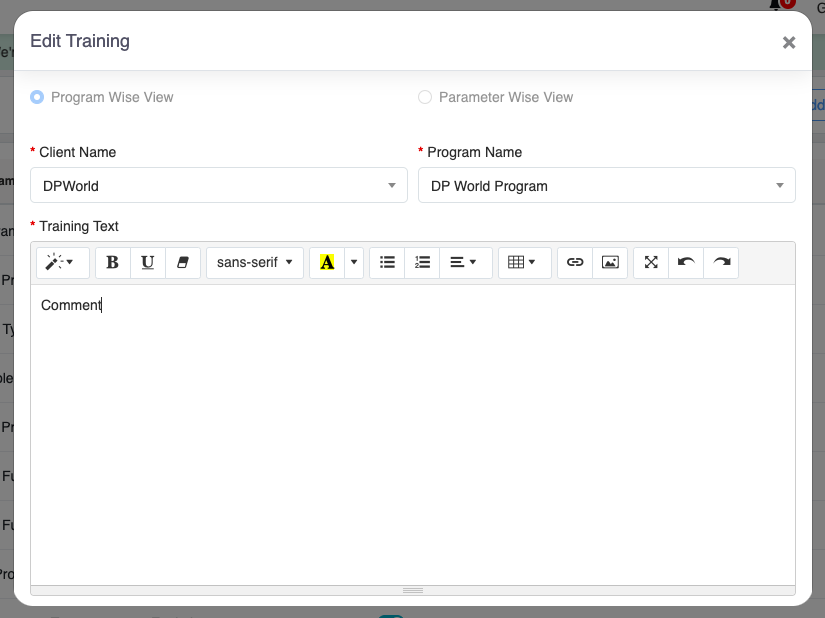Click the insert picture icon

[610, 262]
